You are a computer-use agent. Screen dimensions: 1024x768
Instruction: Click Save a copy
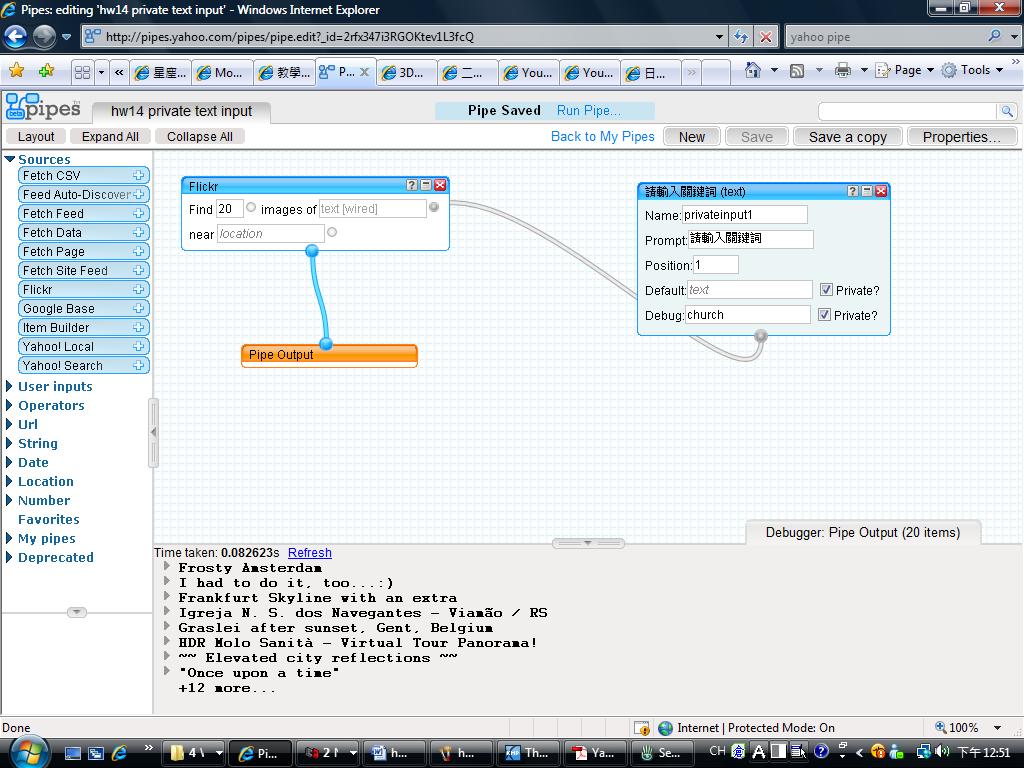point(848,137)
